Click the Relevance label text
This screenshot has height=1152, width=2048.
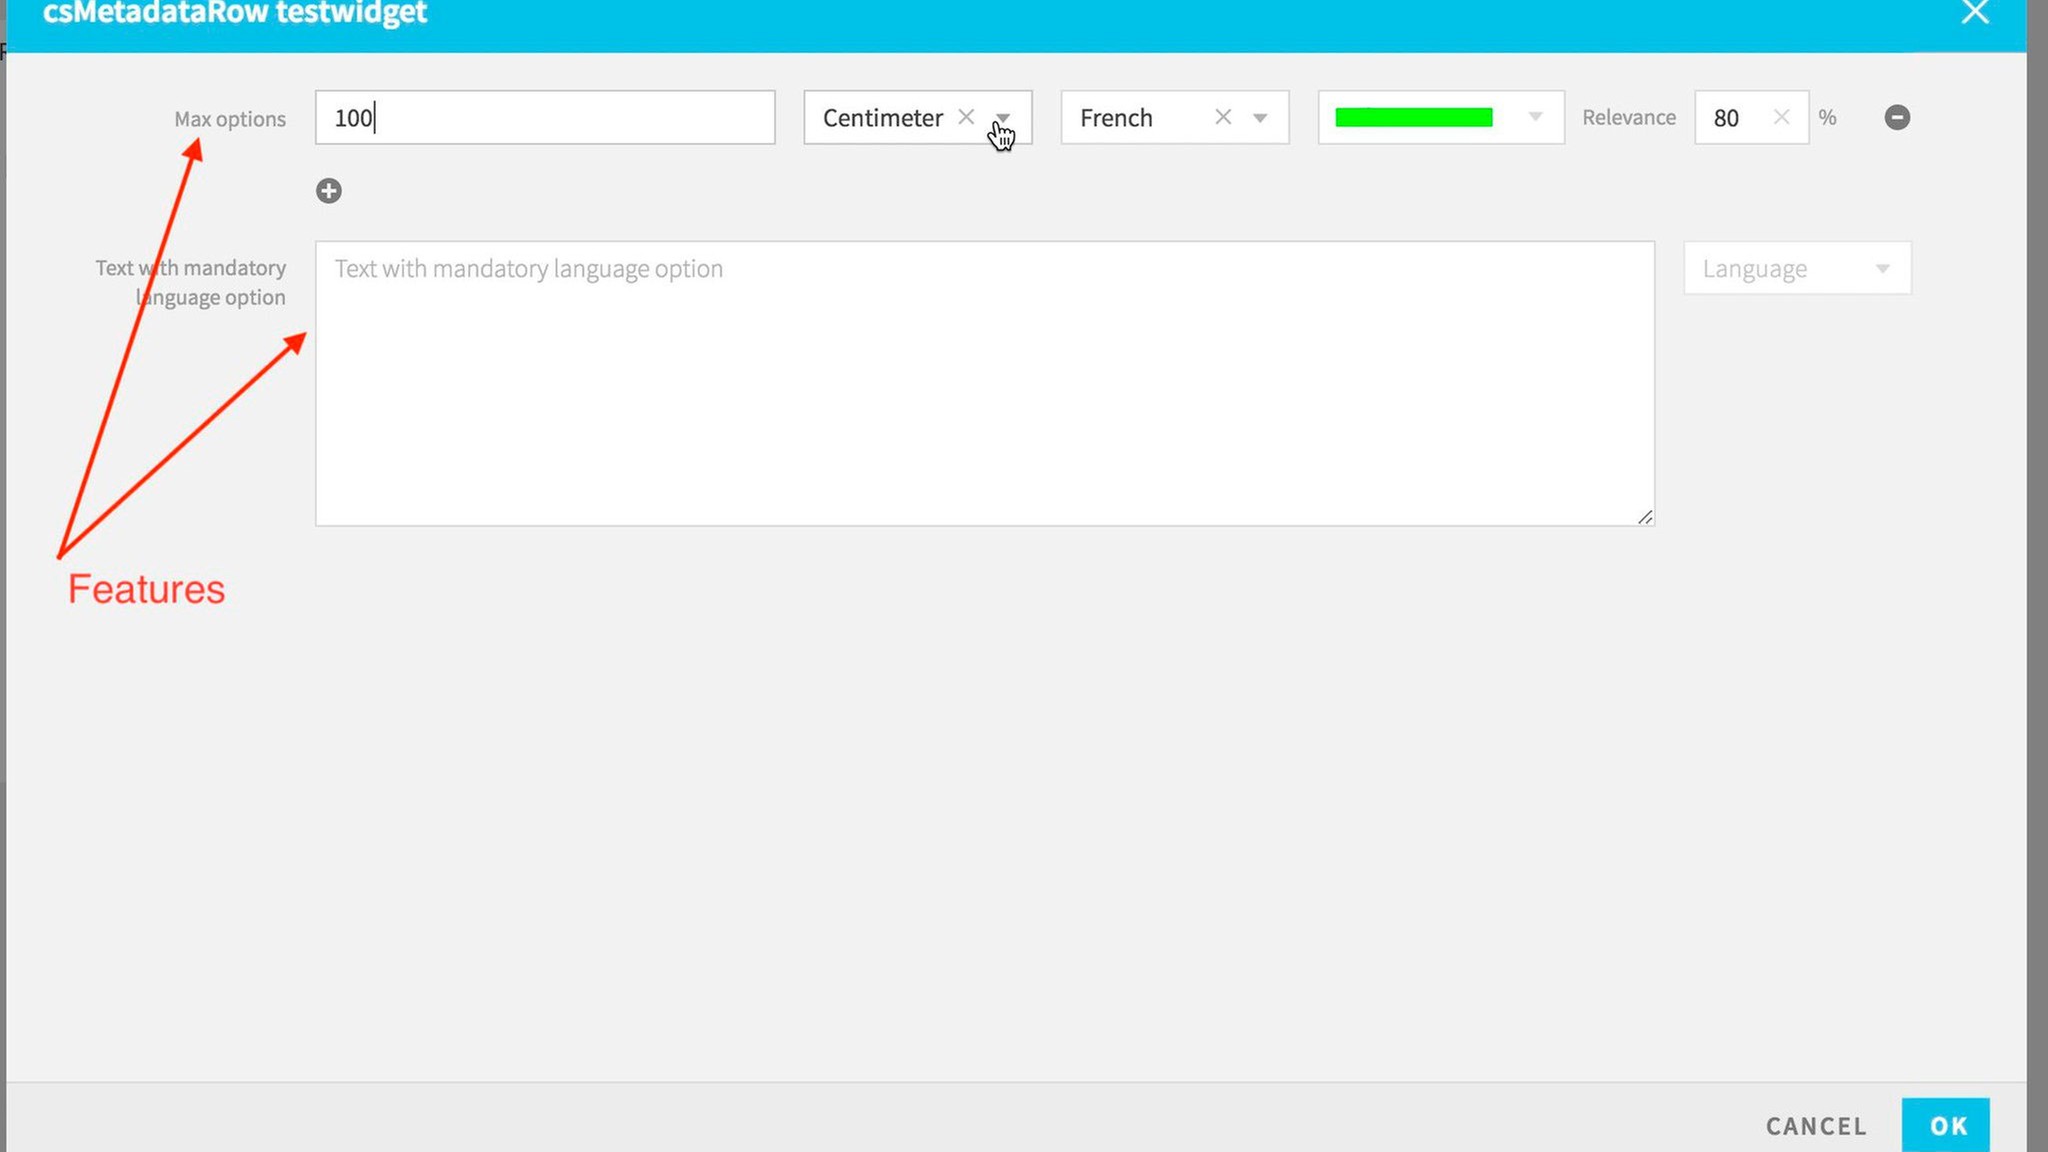[1628, 118]
